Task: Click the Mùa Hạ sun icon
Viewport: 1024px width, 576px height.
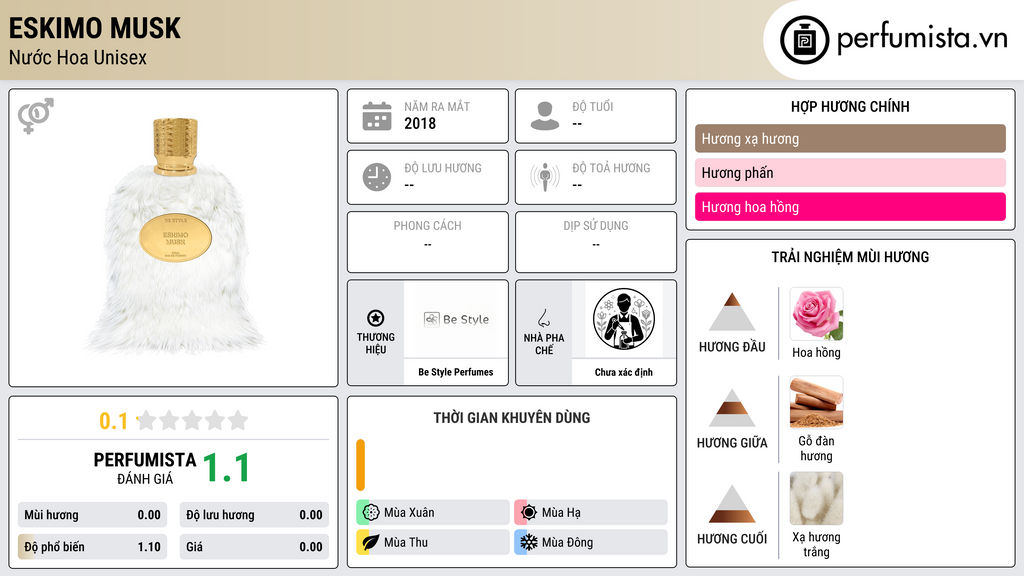Action: [x=529, y=513]
